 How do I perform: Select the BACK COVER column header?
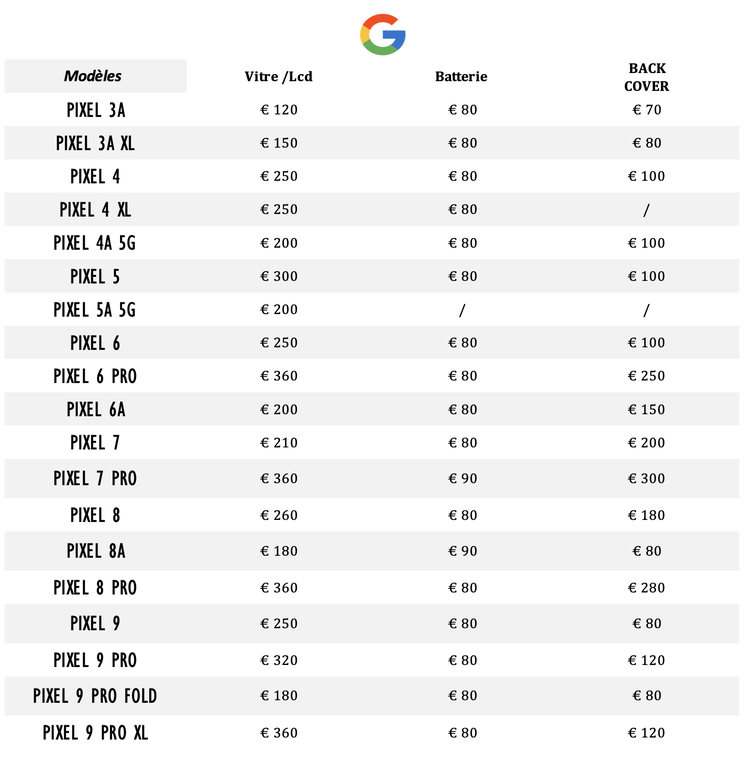[646, 77]
